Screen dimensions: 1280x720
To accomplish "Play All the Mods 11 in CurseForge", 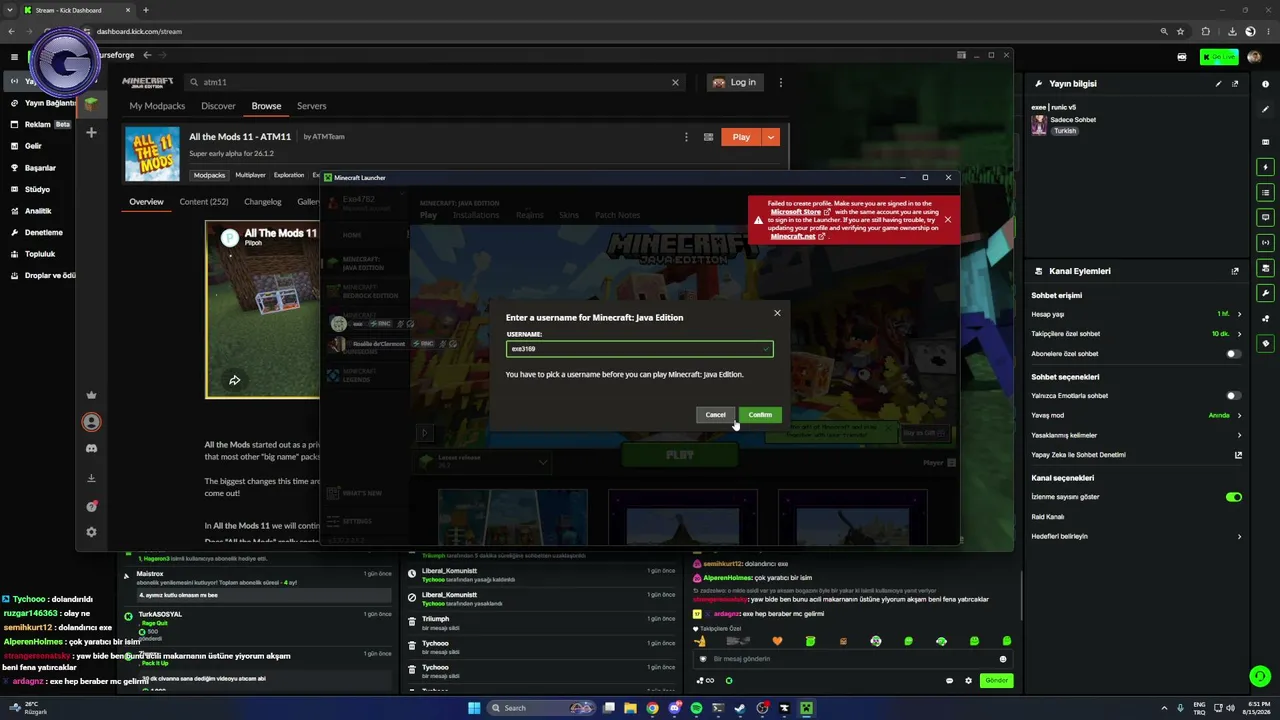I will pyautogui.click(x=741, y=137).
